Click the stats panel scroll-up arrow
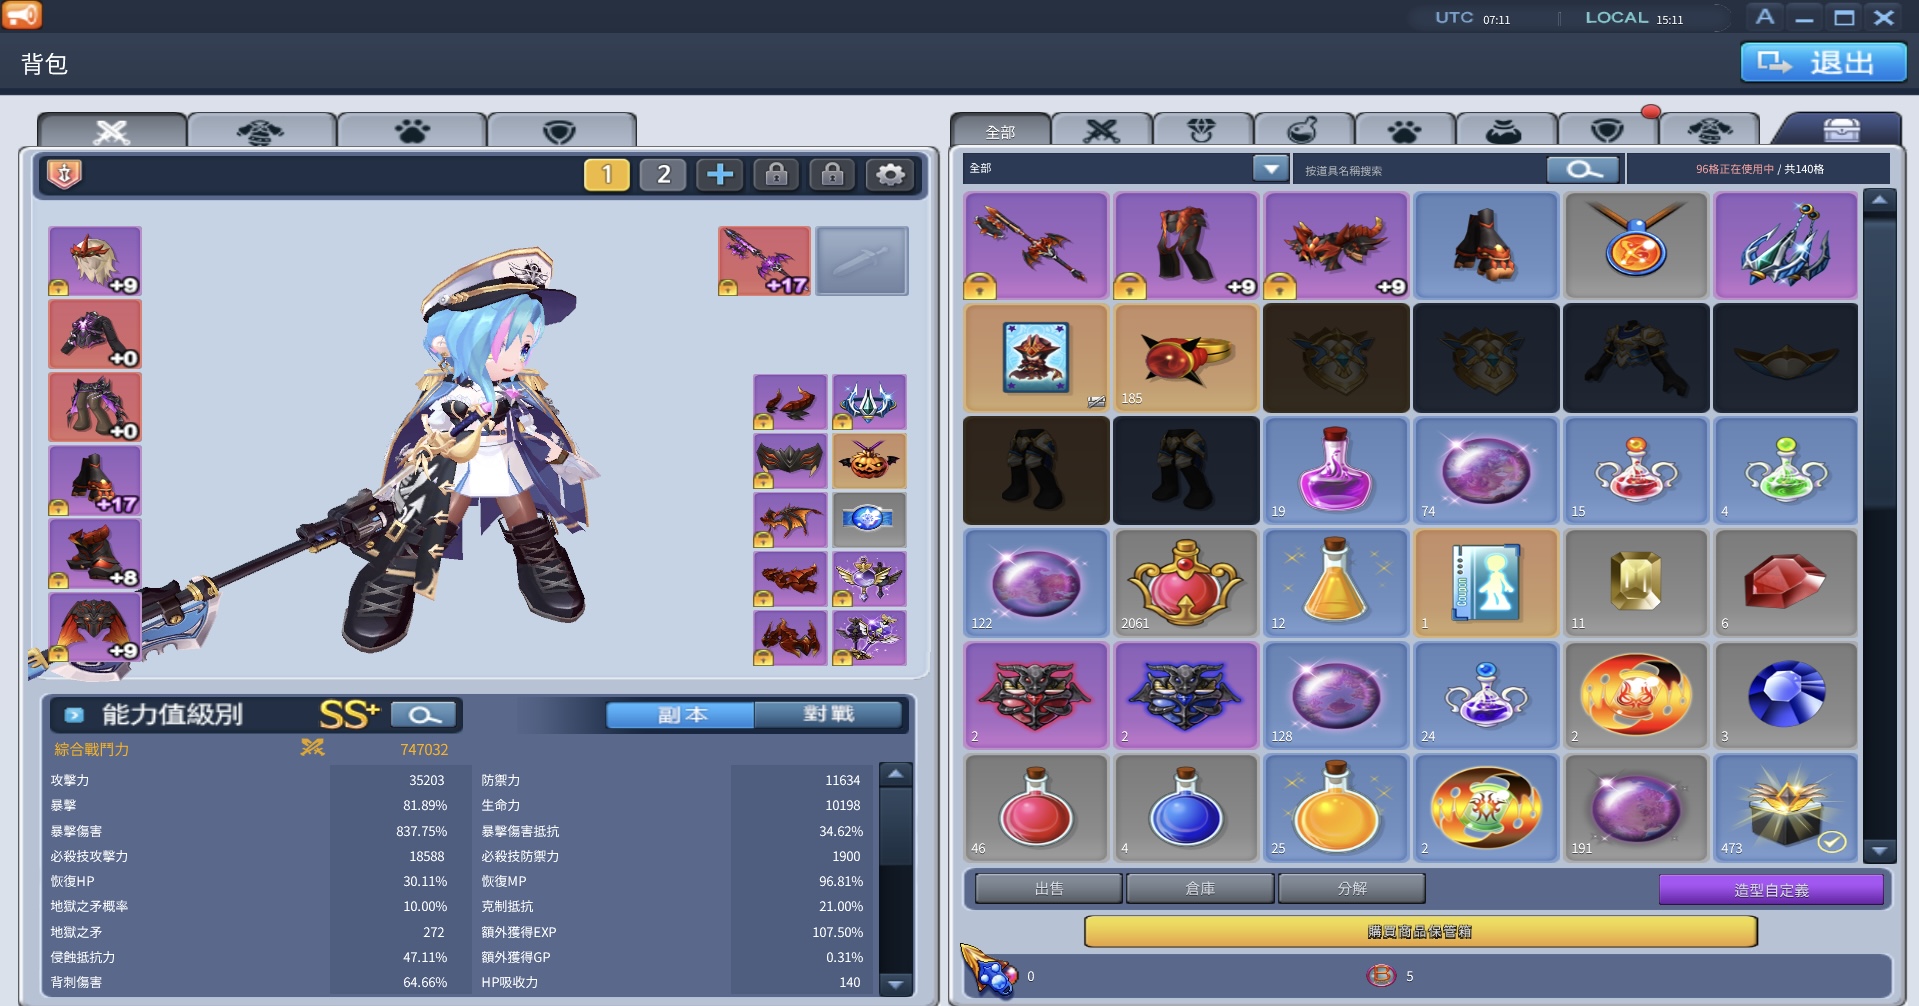This screenshot has height=1006, width=1919. (x=896, y=775)
